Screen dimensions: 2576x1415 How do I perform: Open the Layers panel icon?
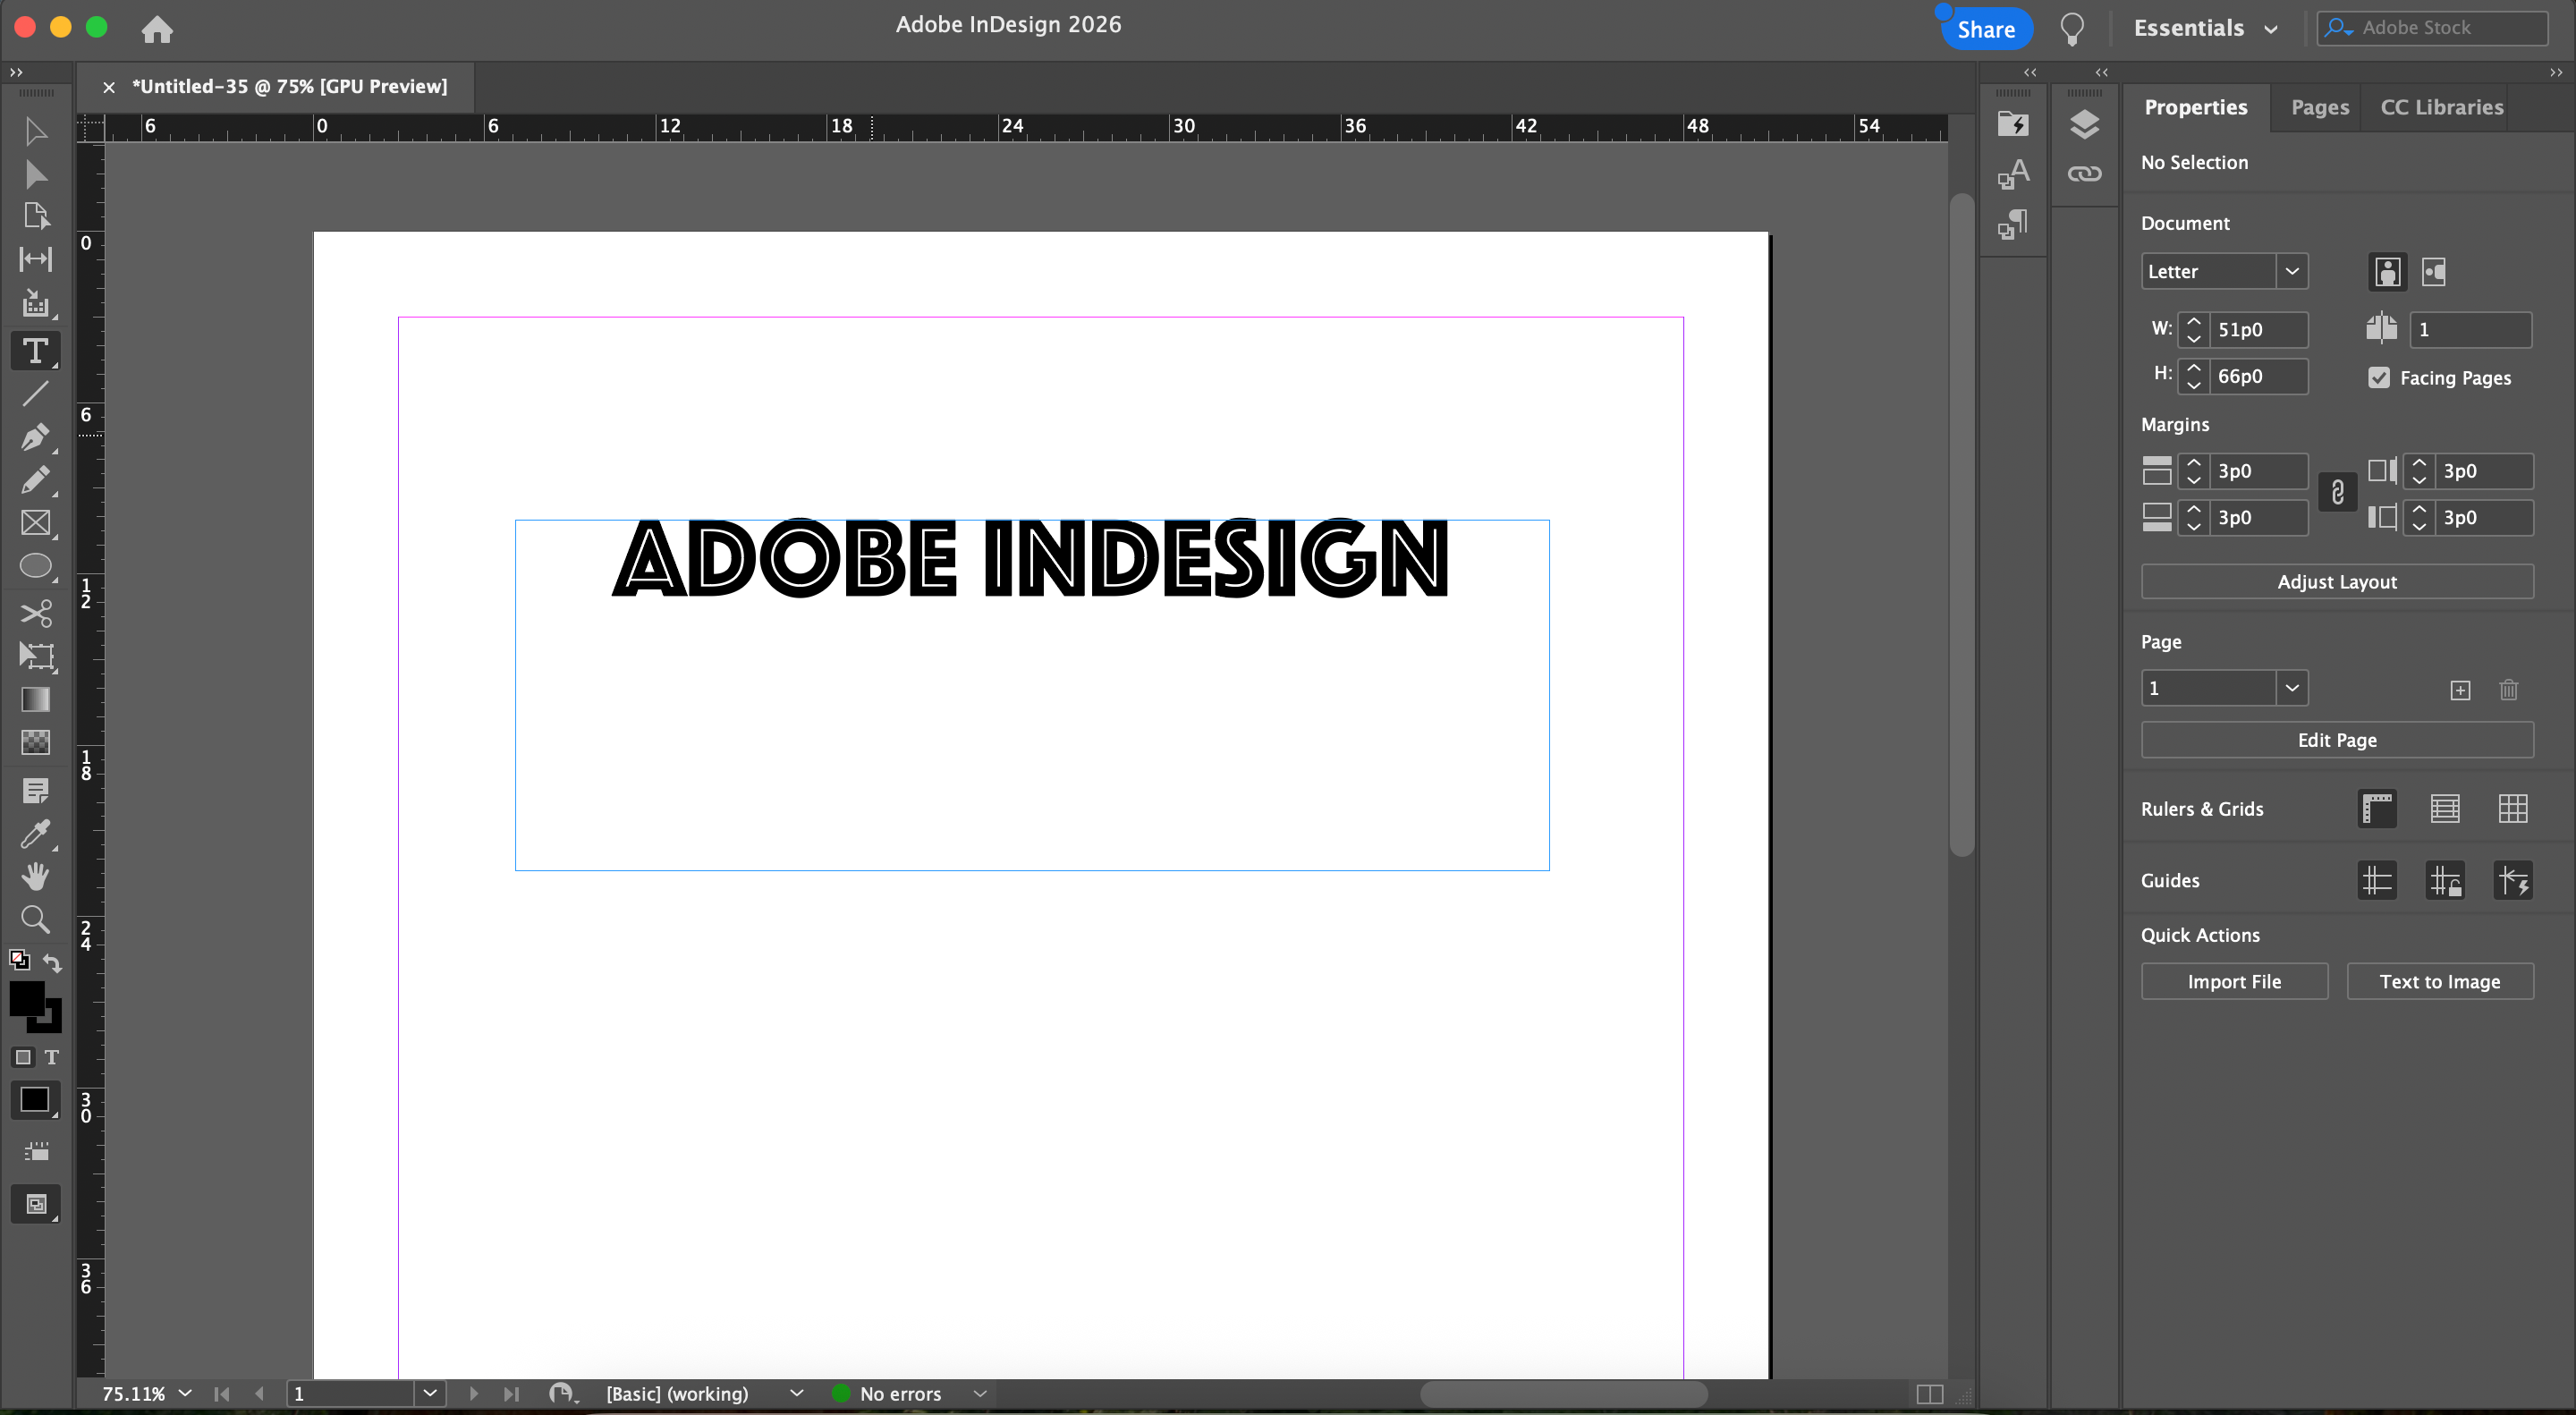(x=2084, y=125)
